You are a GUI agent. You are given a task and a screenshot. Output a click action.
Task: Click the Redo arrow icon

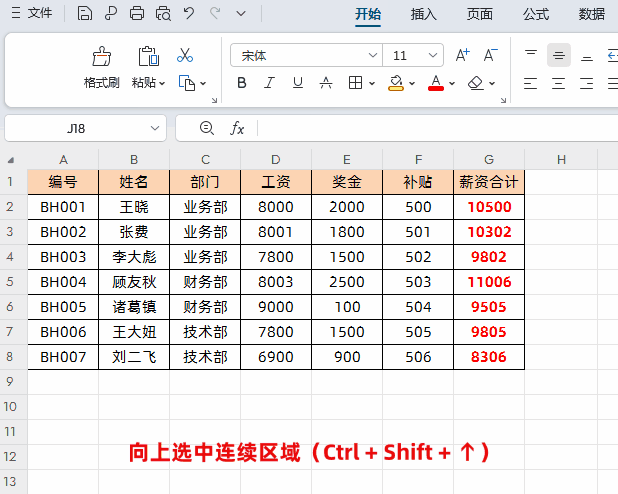[x=215, y=13]
